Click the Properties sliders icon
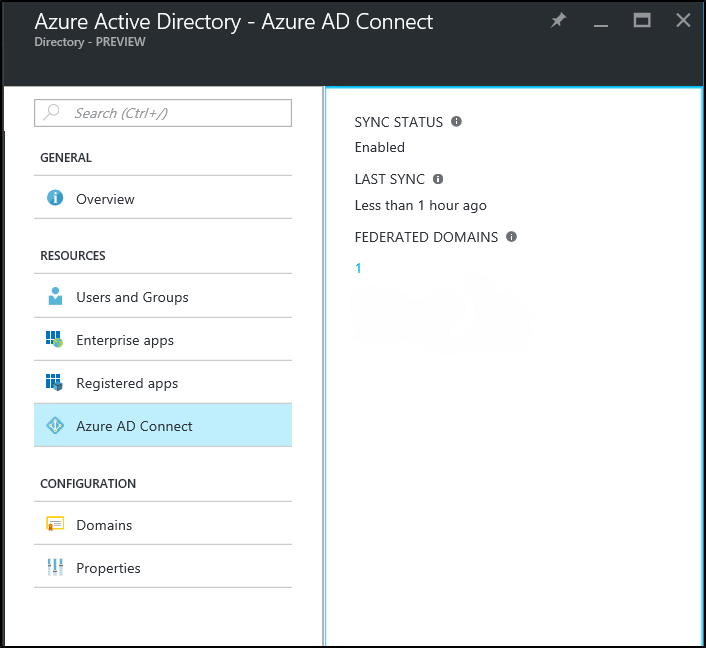Viewport: 706px width, 648px height. [55, 567]
